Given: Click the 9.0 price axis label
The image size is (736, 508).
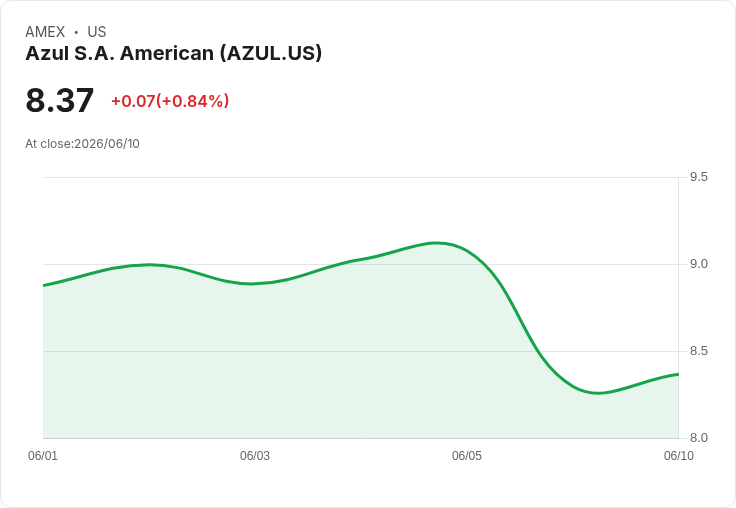Looking at the screenshot, I should (698, 264).
